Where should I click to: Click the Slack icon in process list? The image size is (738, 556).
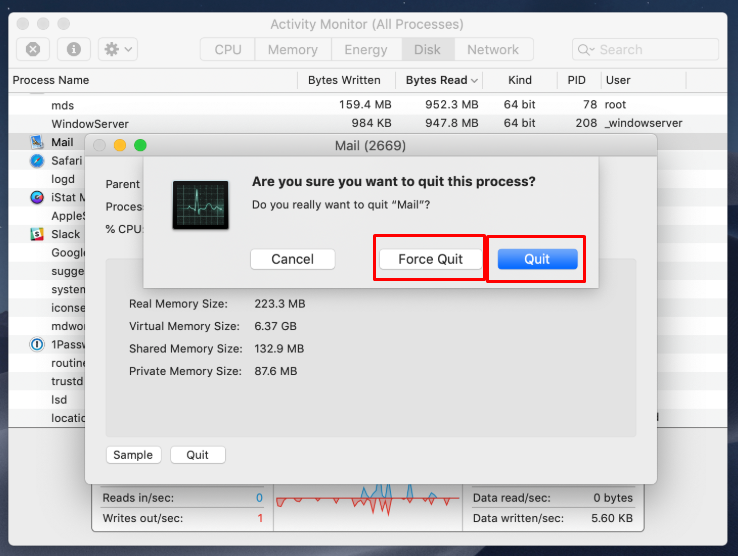[37, 234]
